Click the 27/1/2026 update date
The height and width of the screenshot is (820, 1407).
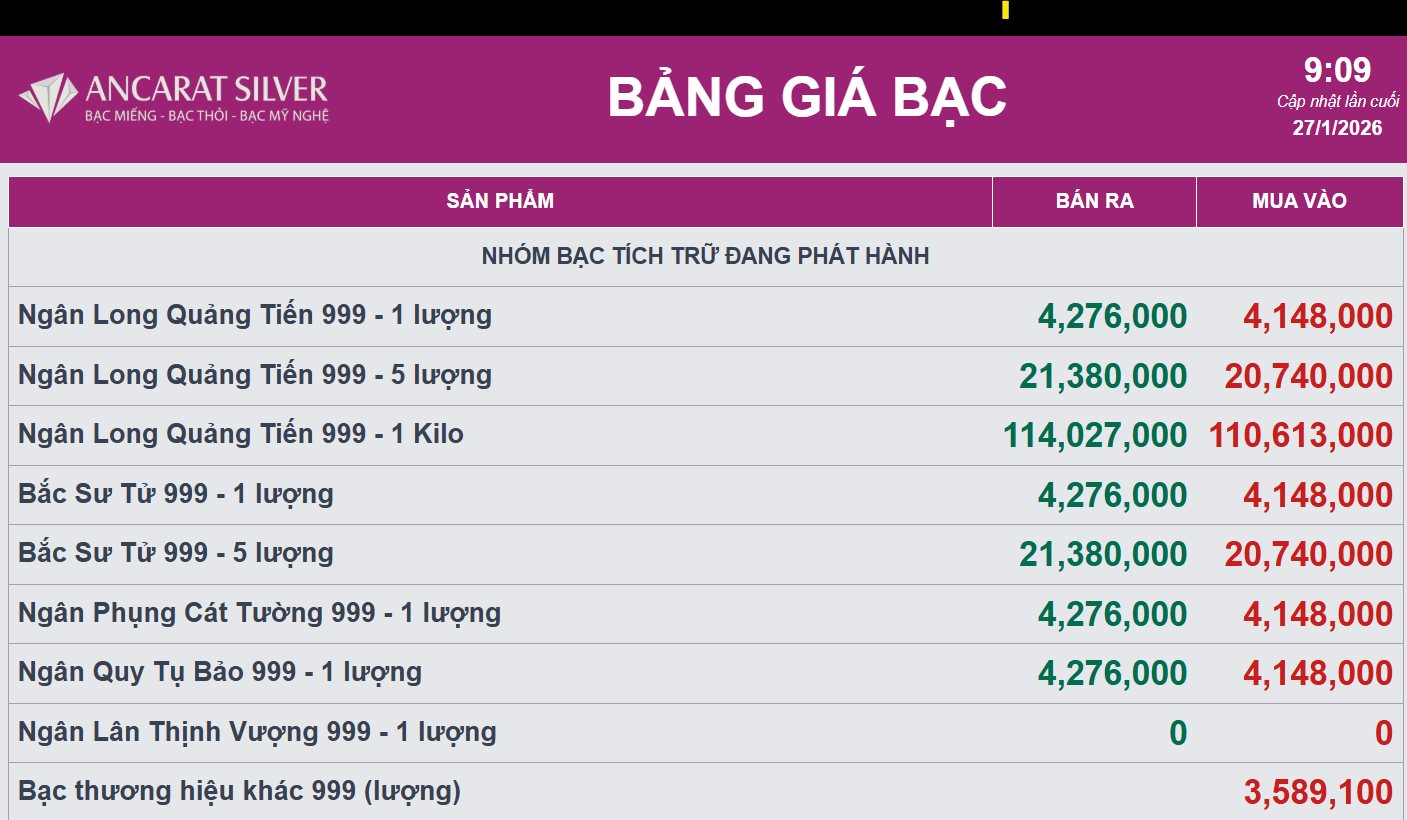[1337, 128]
